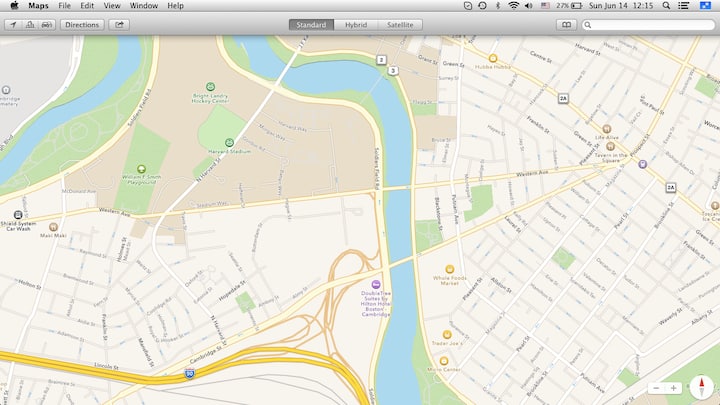Click the Hubba Hubba map pin
The width and height of the screenshot is (720, 405).
pyautogui.click(x=493, y=58)
